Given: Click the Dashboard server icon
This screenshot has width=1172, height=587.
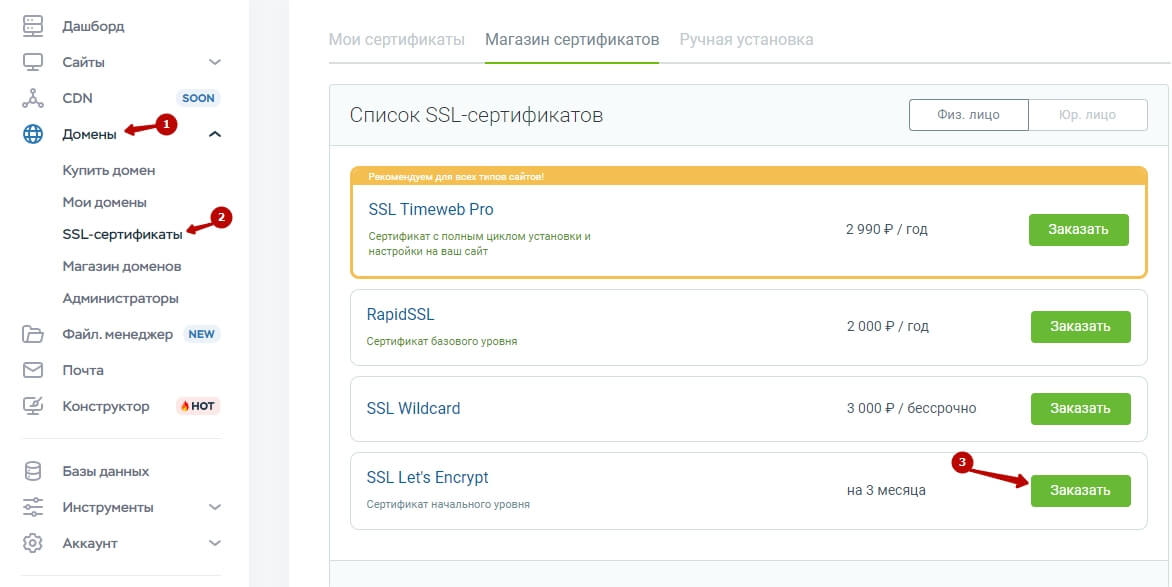Looking at the screenshot, I should point(33,26).
